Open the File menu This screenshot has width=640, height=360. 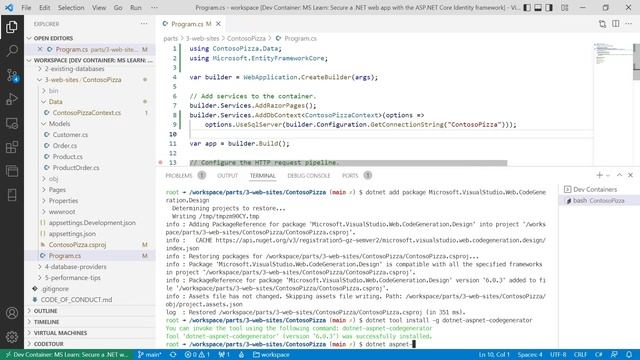click(26, 8)
